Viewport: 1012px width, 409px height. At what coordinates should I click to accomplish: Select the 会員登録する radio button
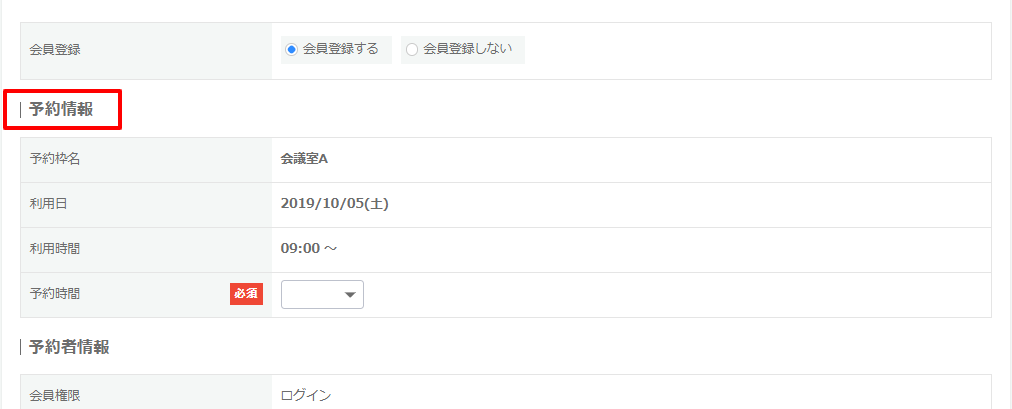291,49
